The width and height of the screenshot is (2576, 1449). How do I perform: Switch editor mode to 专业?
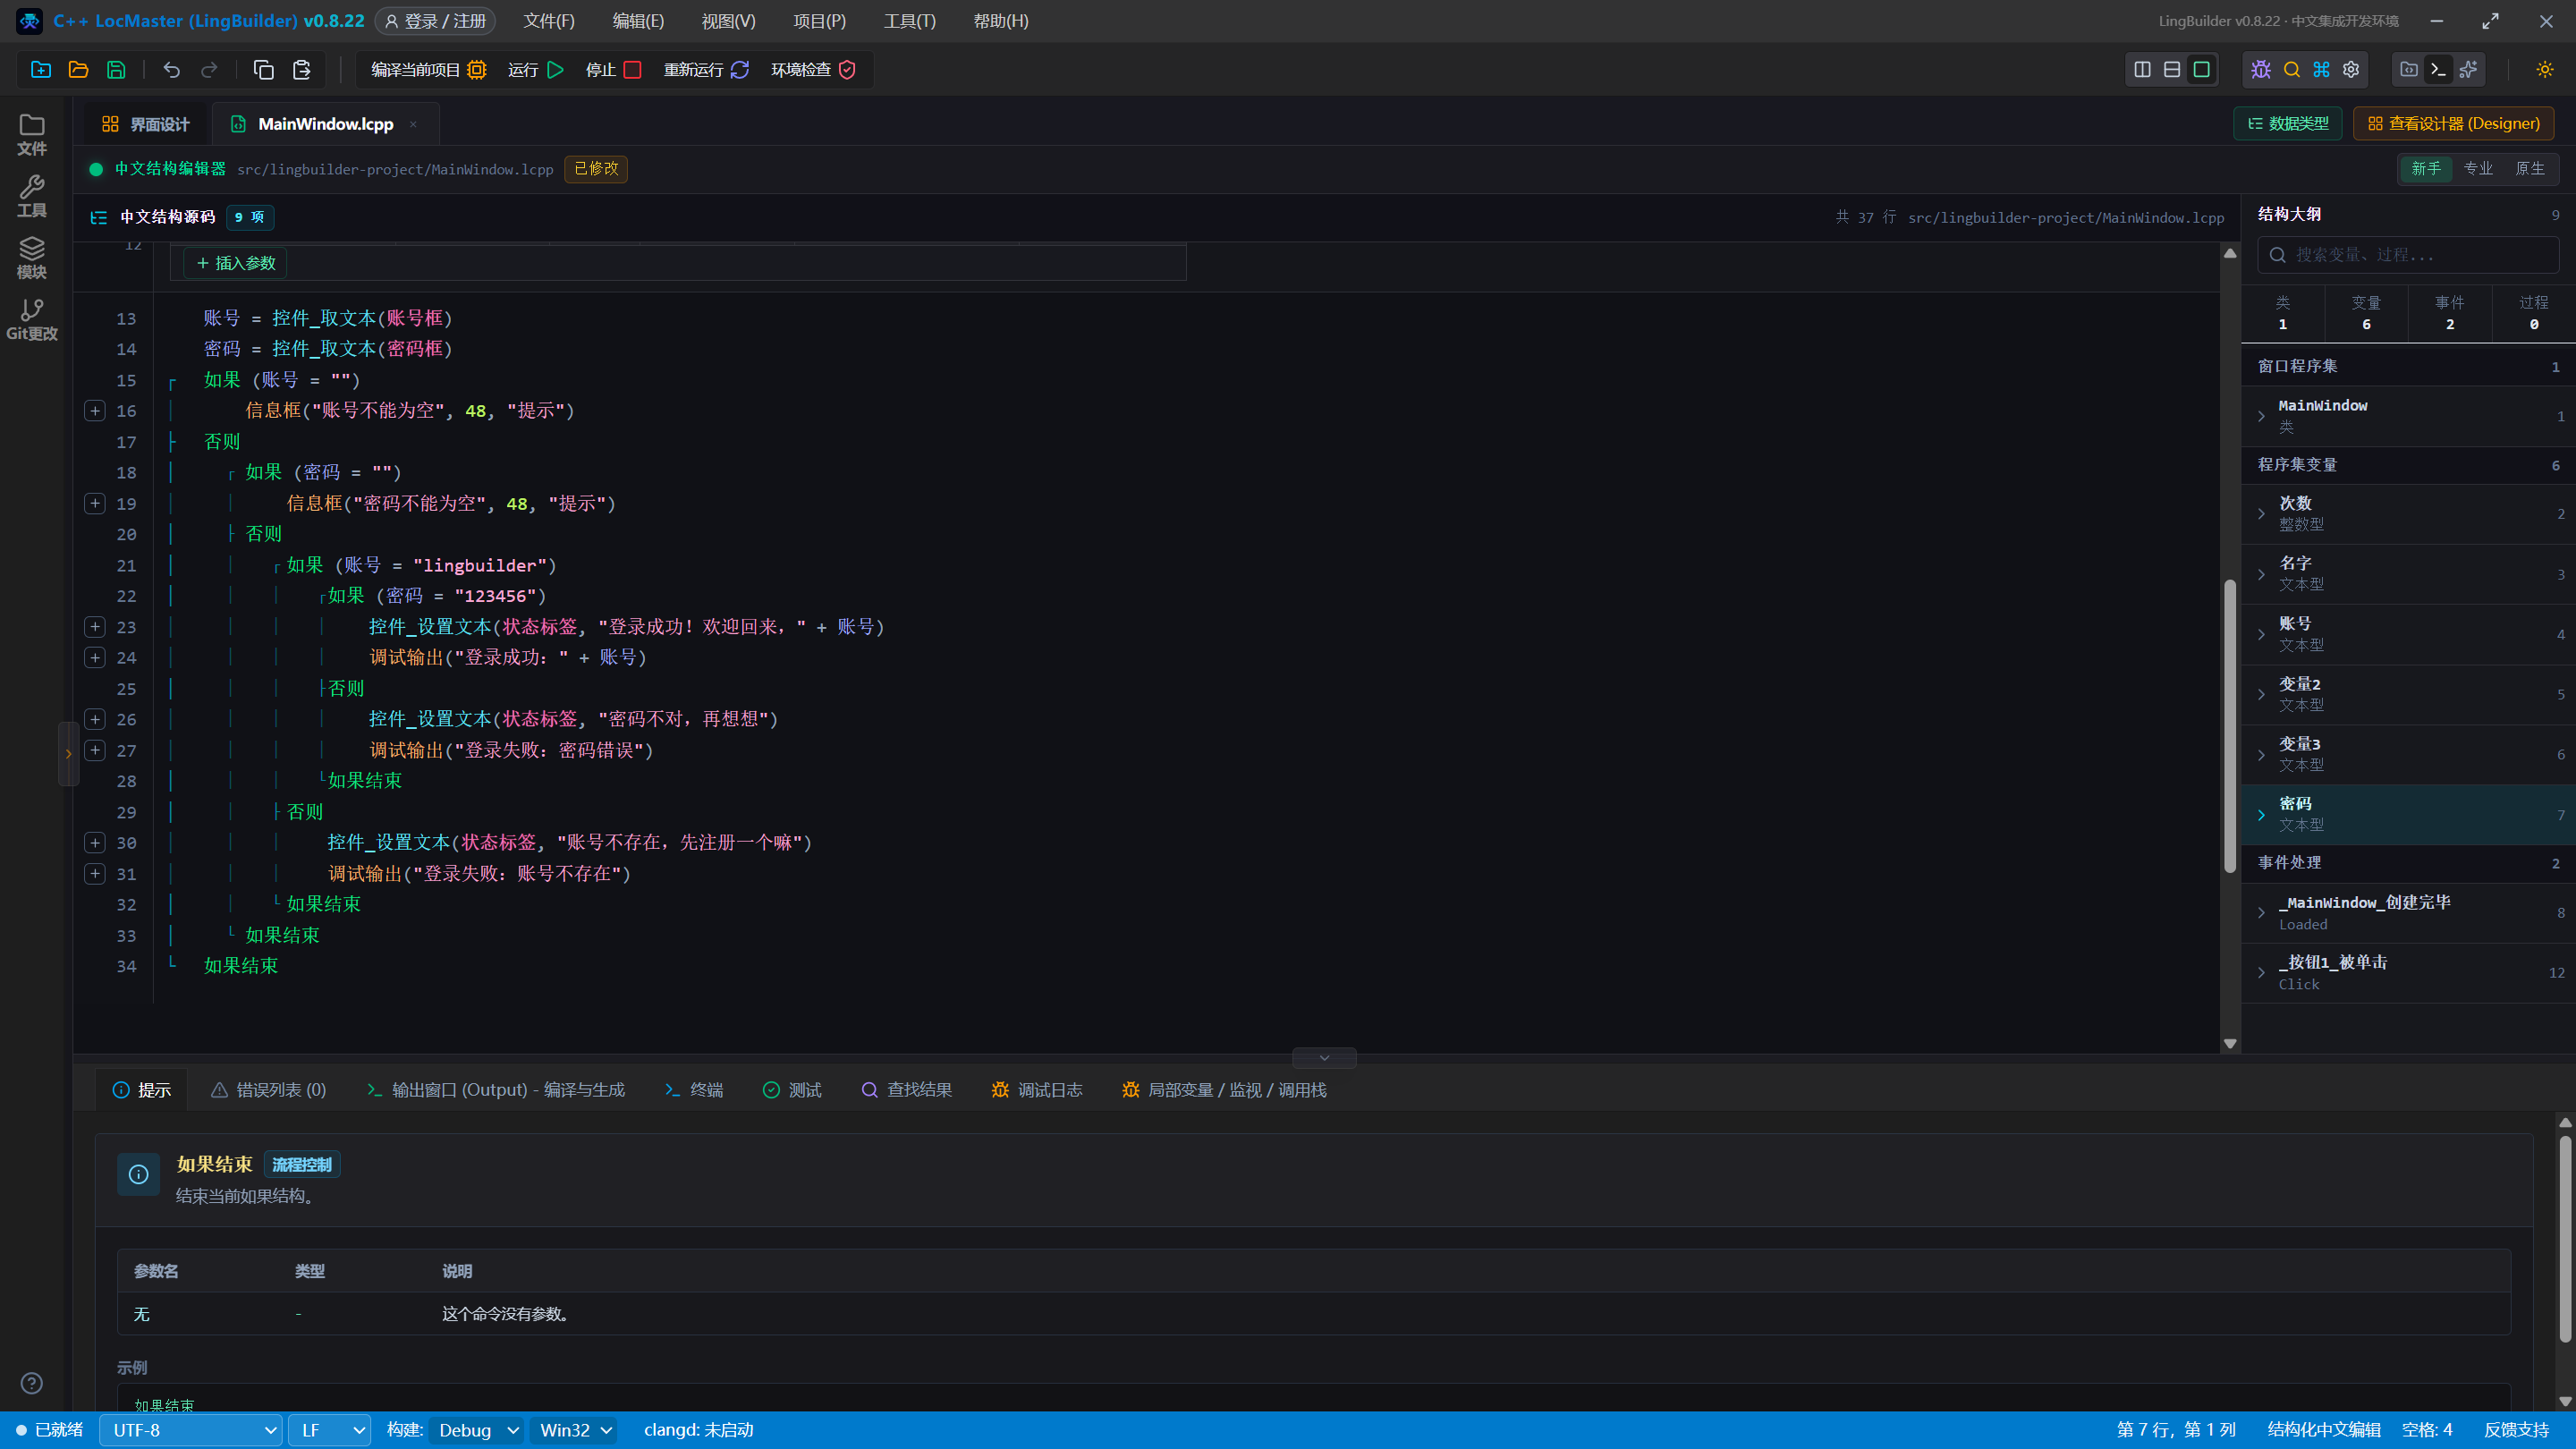click(2478, 169)
